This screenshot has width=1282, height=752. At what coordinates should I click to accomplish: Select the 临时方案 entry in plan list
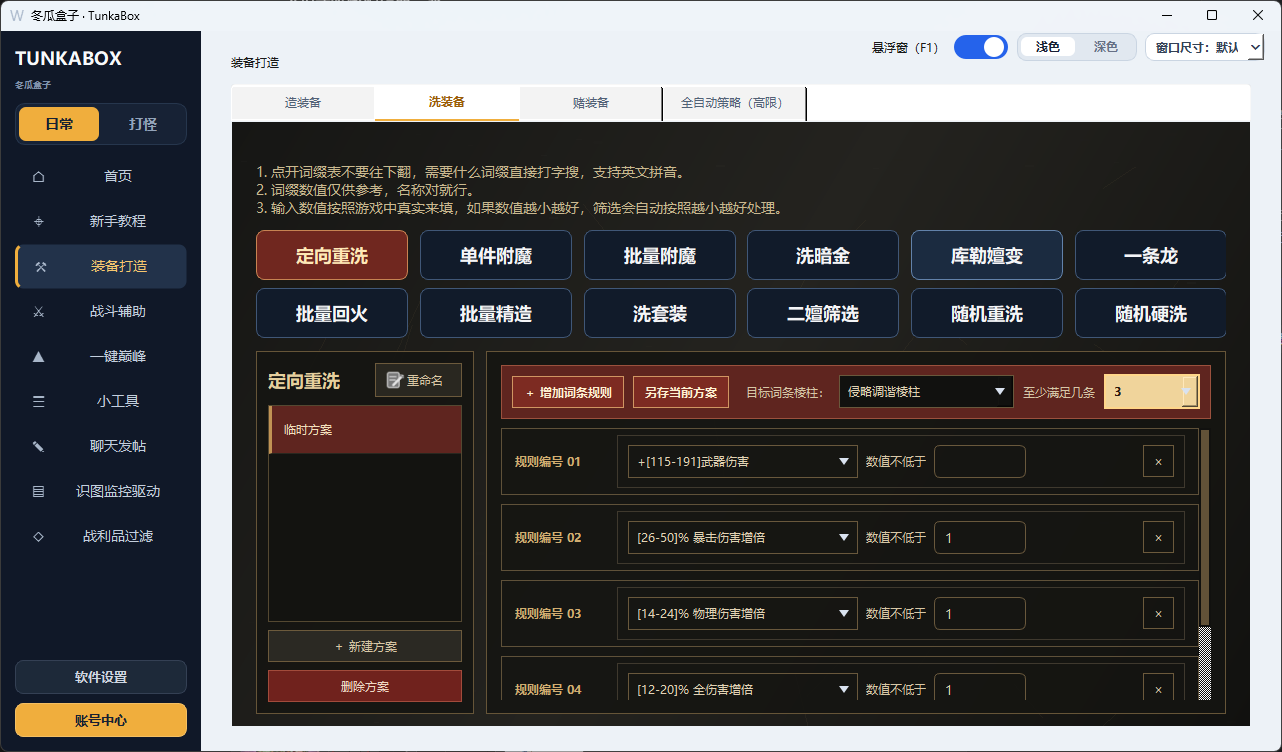point(365,430)
